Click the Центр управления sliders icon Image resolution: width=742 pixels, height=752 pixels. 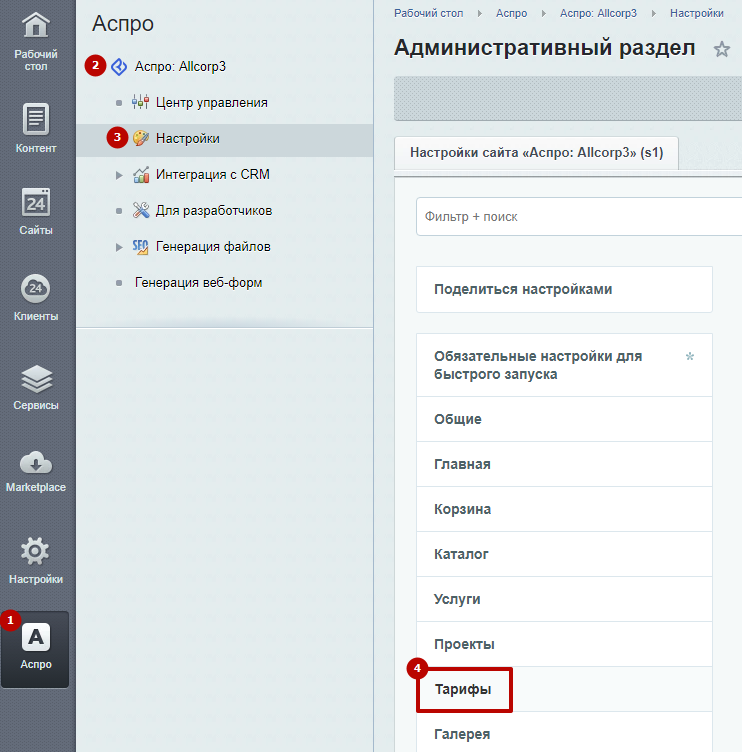click(x=141, y=102)
